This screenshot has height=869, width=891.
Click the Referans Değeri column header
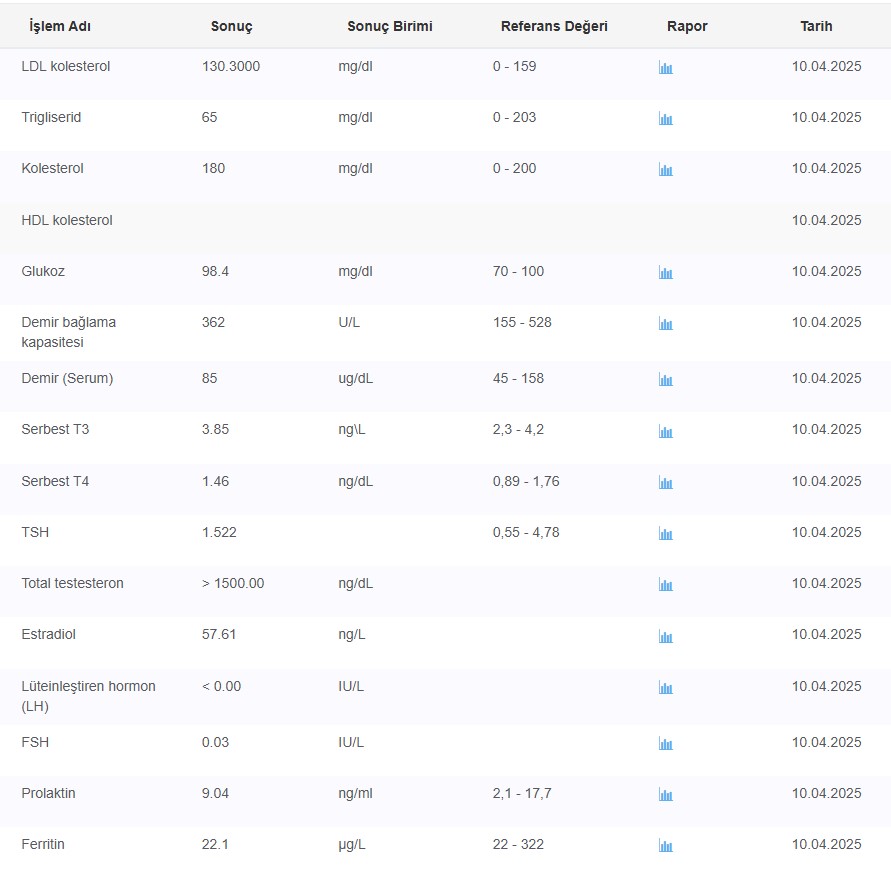(x=554, y=26)
